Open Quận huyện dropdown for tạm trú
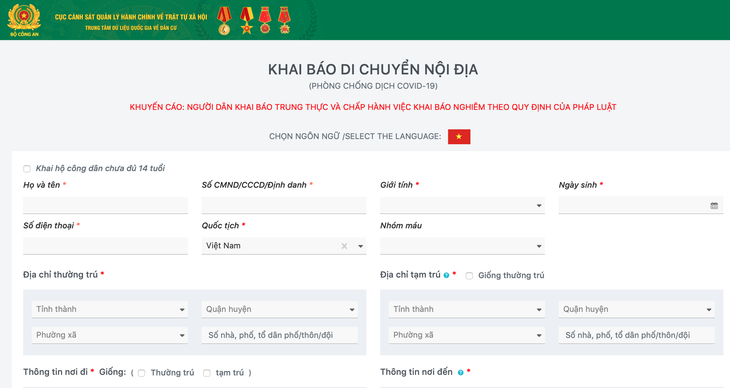Image resolution: width=730 pixels, height=388 pixels. (636, 309)
